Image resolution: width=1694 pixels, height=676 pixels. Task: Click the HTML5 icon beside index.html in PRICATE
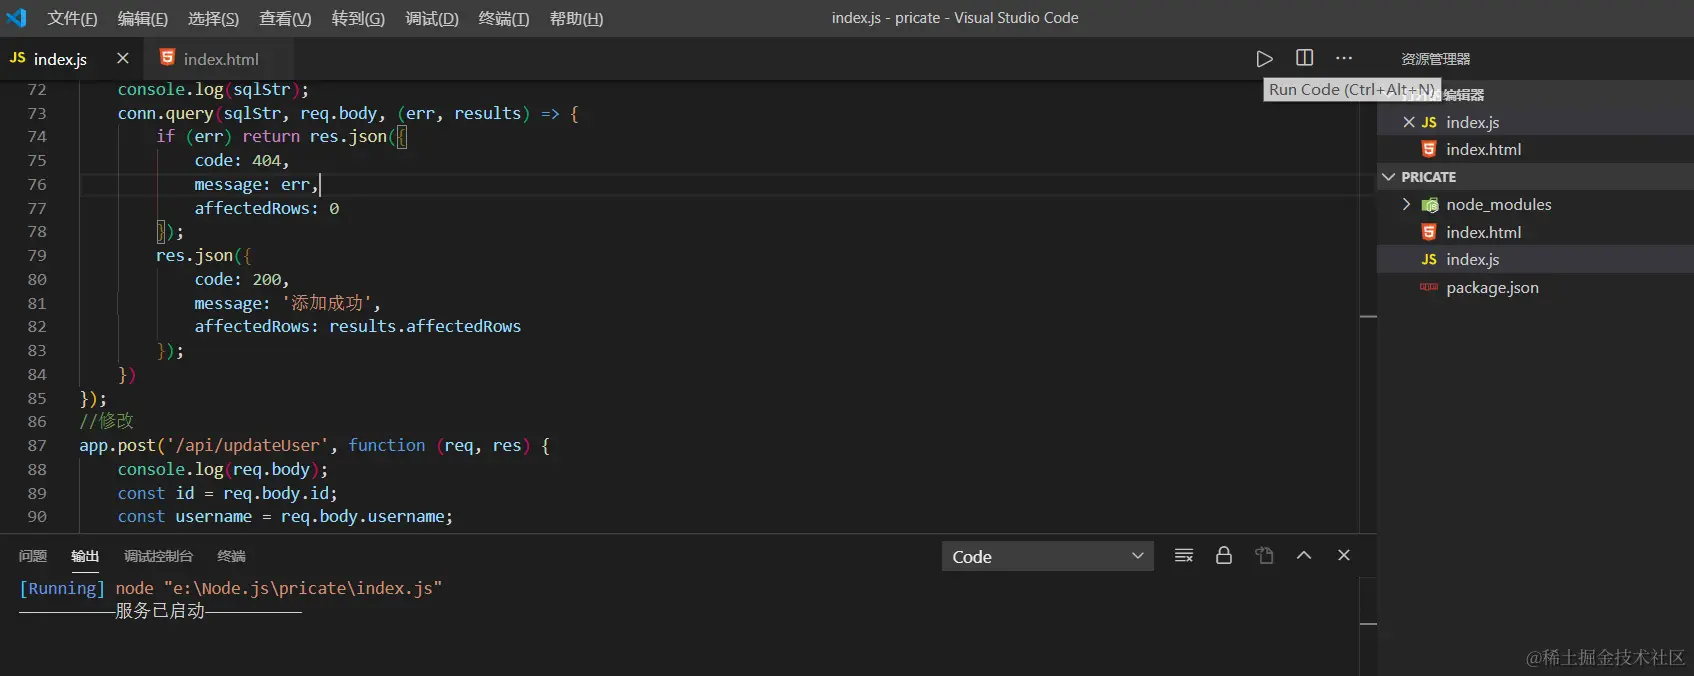coord(1429,232)
